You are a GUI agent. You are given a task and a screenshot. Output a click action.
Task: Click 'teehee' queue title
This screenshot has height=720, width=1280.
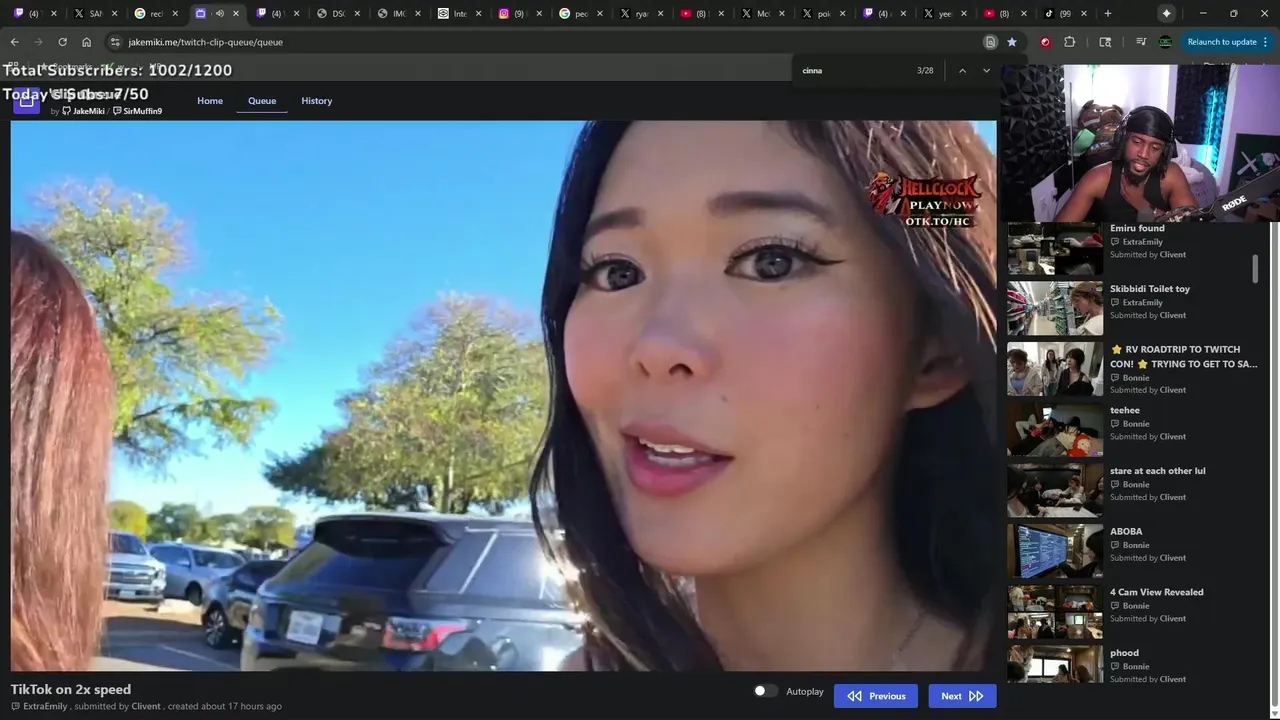1125,410
